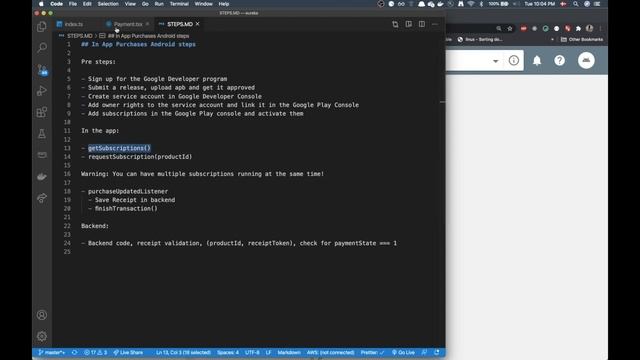The width and height of the screenshot is (640, 360).
Task: Open editor More Actions ellipsis menu
Action: (x=435, y=24)
